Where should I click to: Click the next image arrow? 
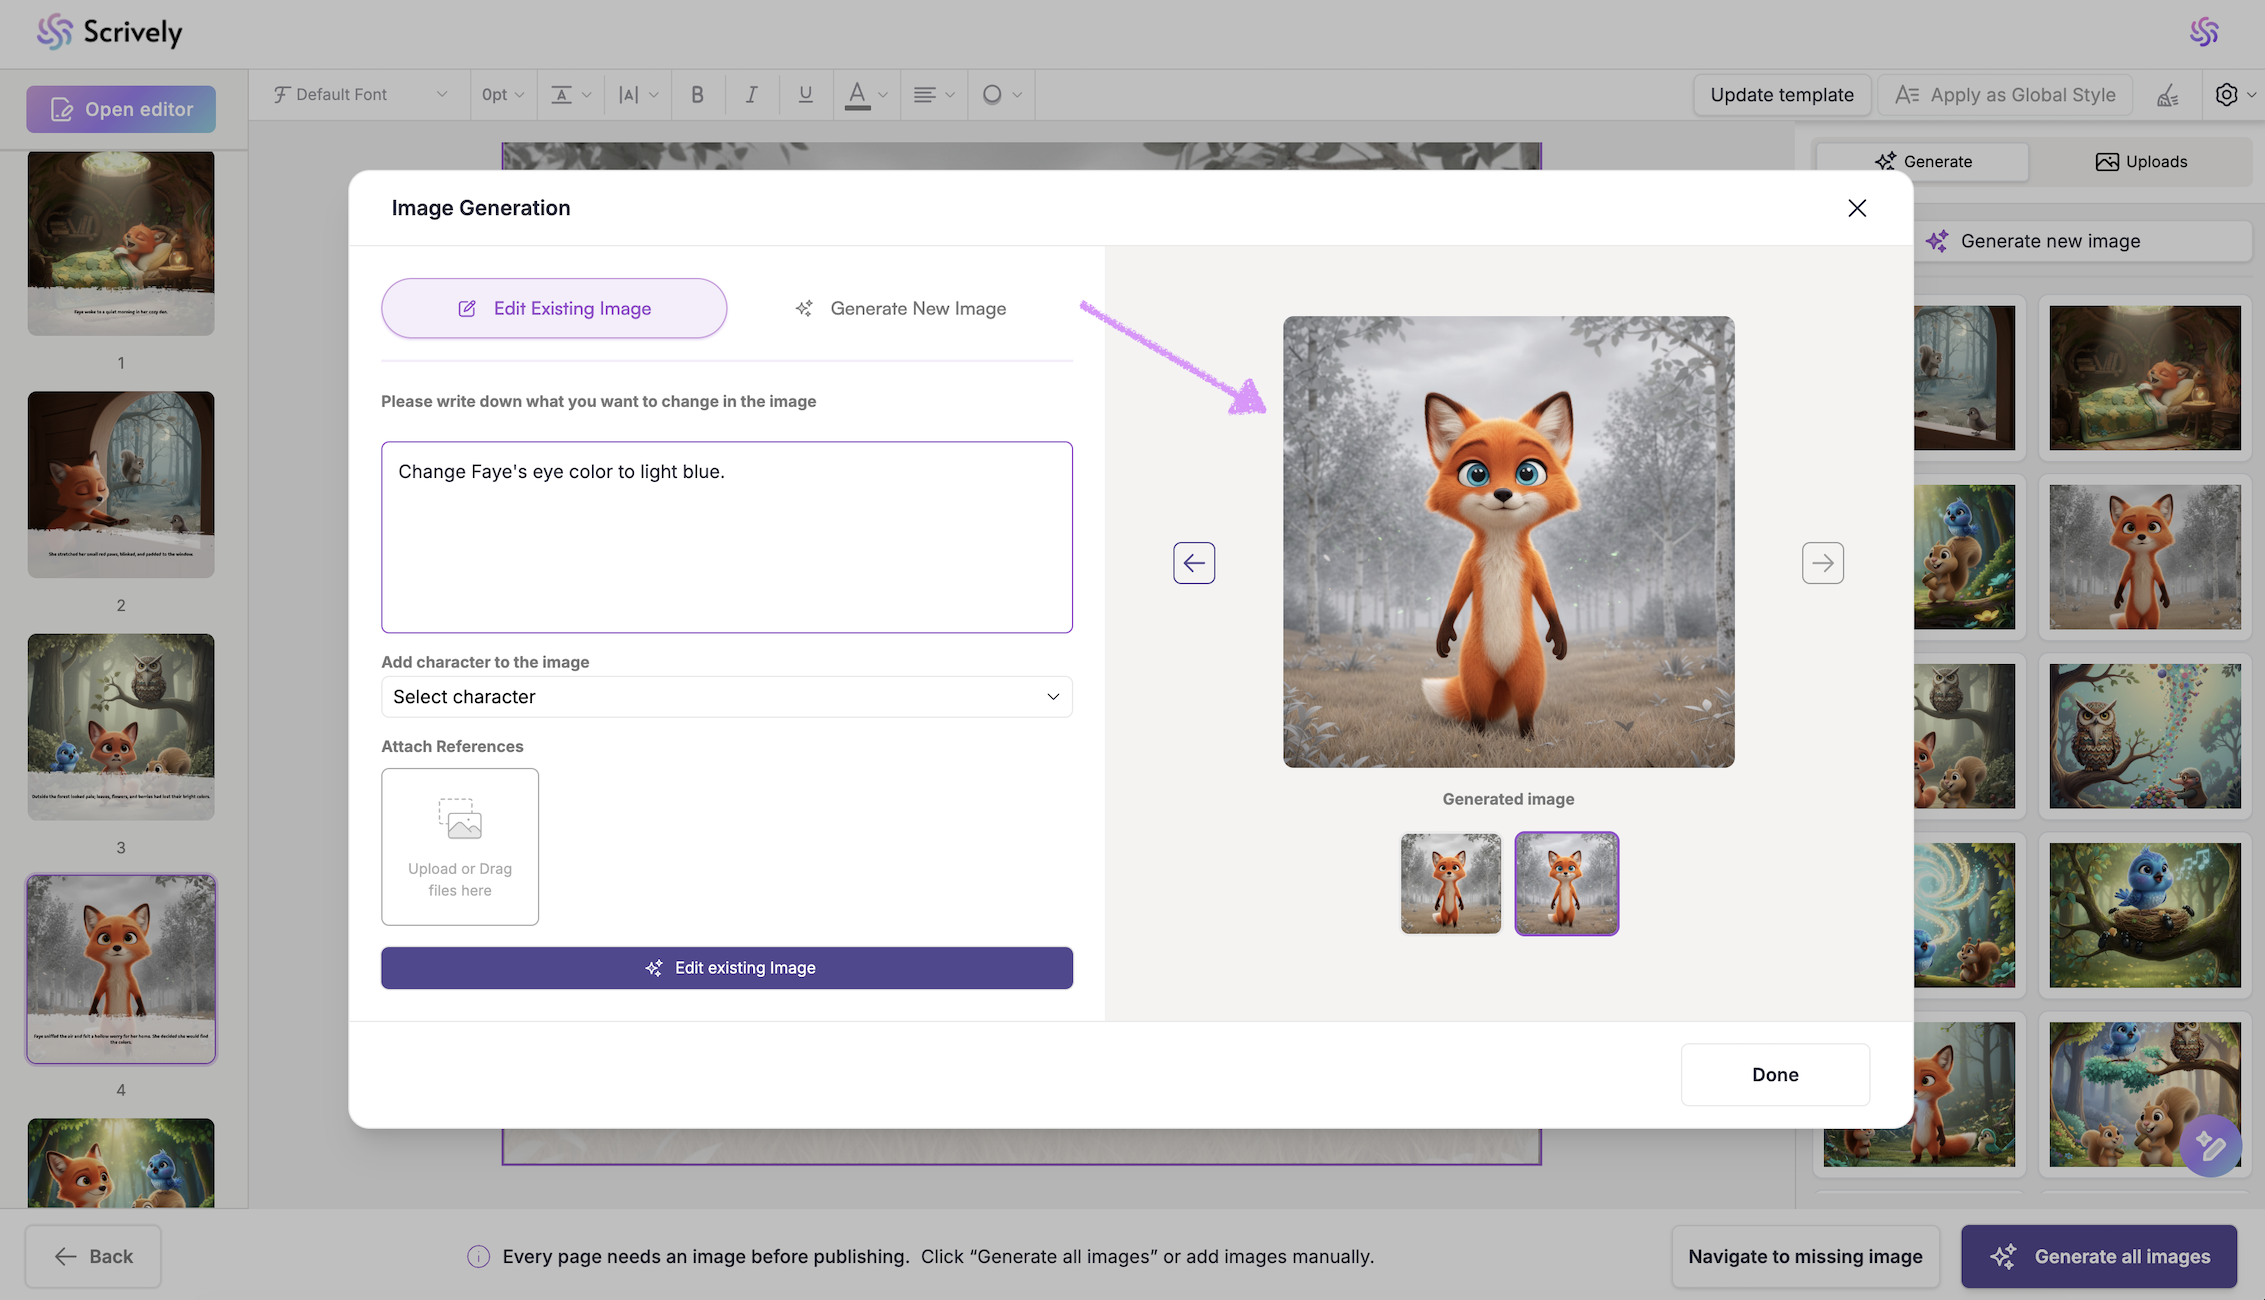point(1822,563)
